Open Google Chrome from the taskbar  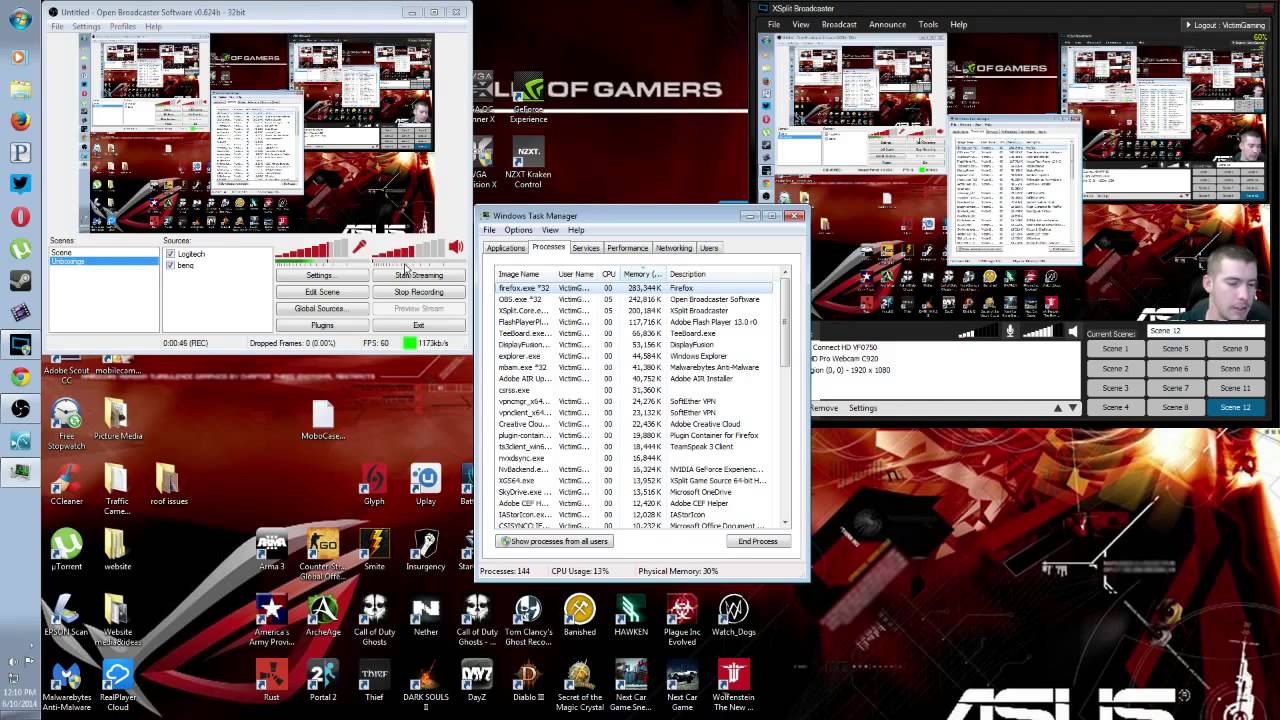[x=20, y=376]
